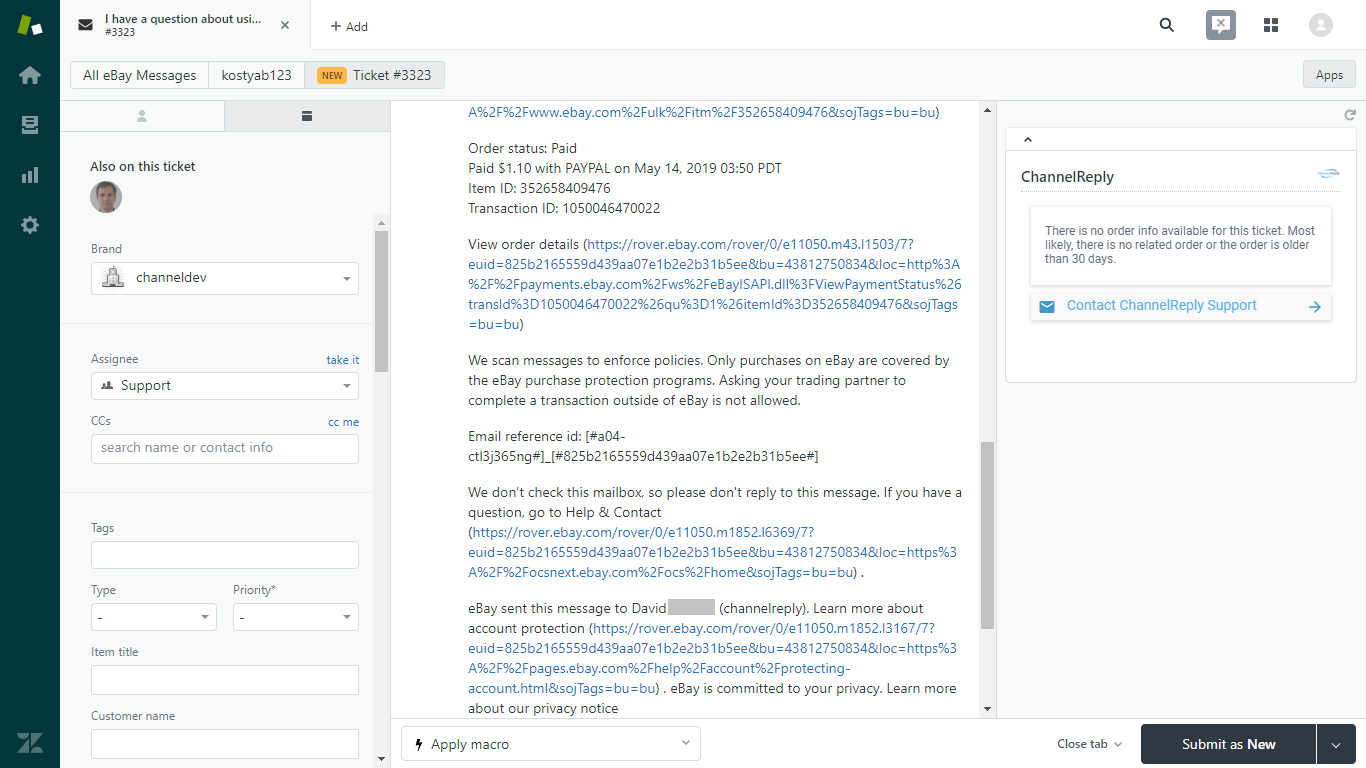Click the left panel scrollbar thumb

click(x=381, y=302)
